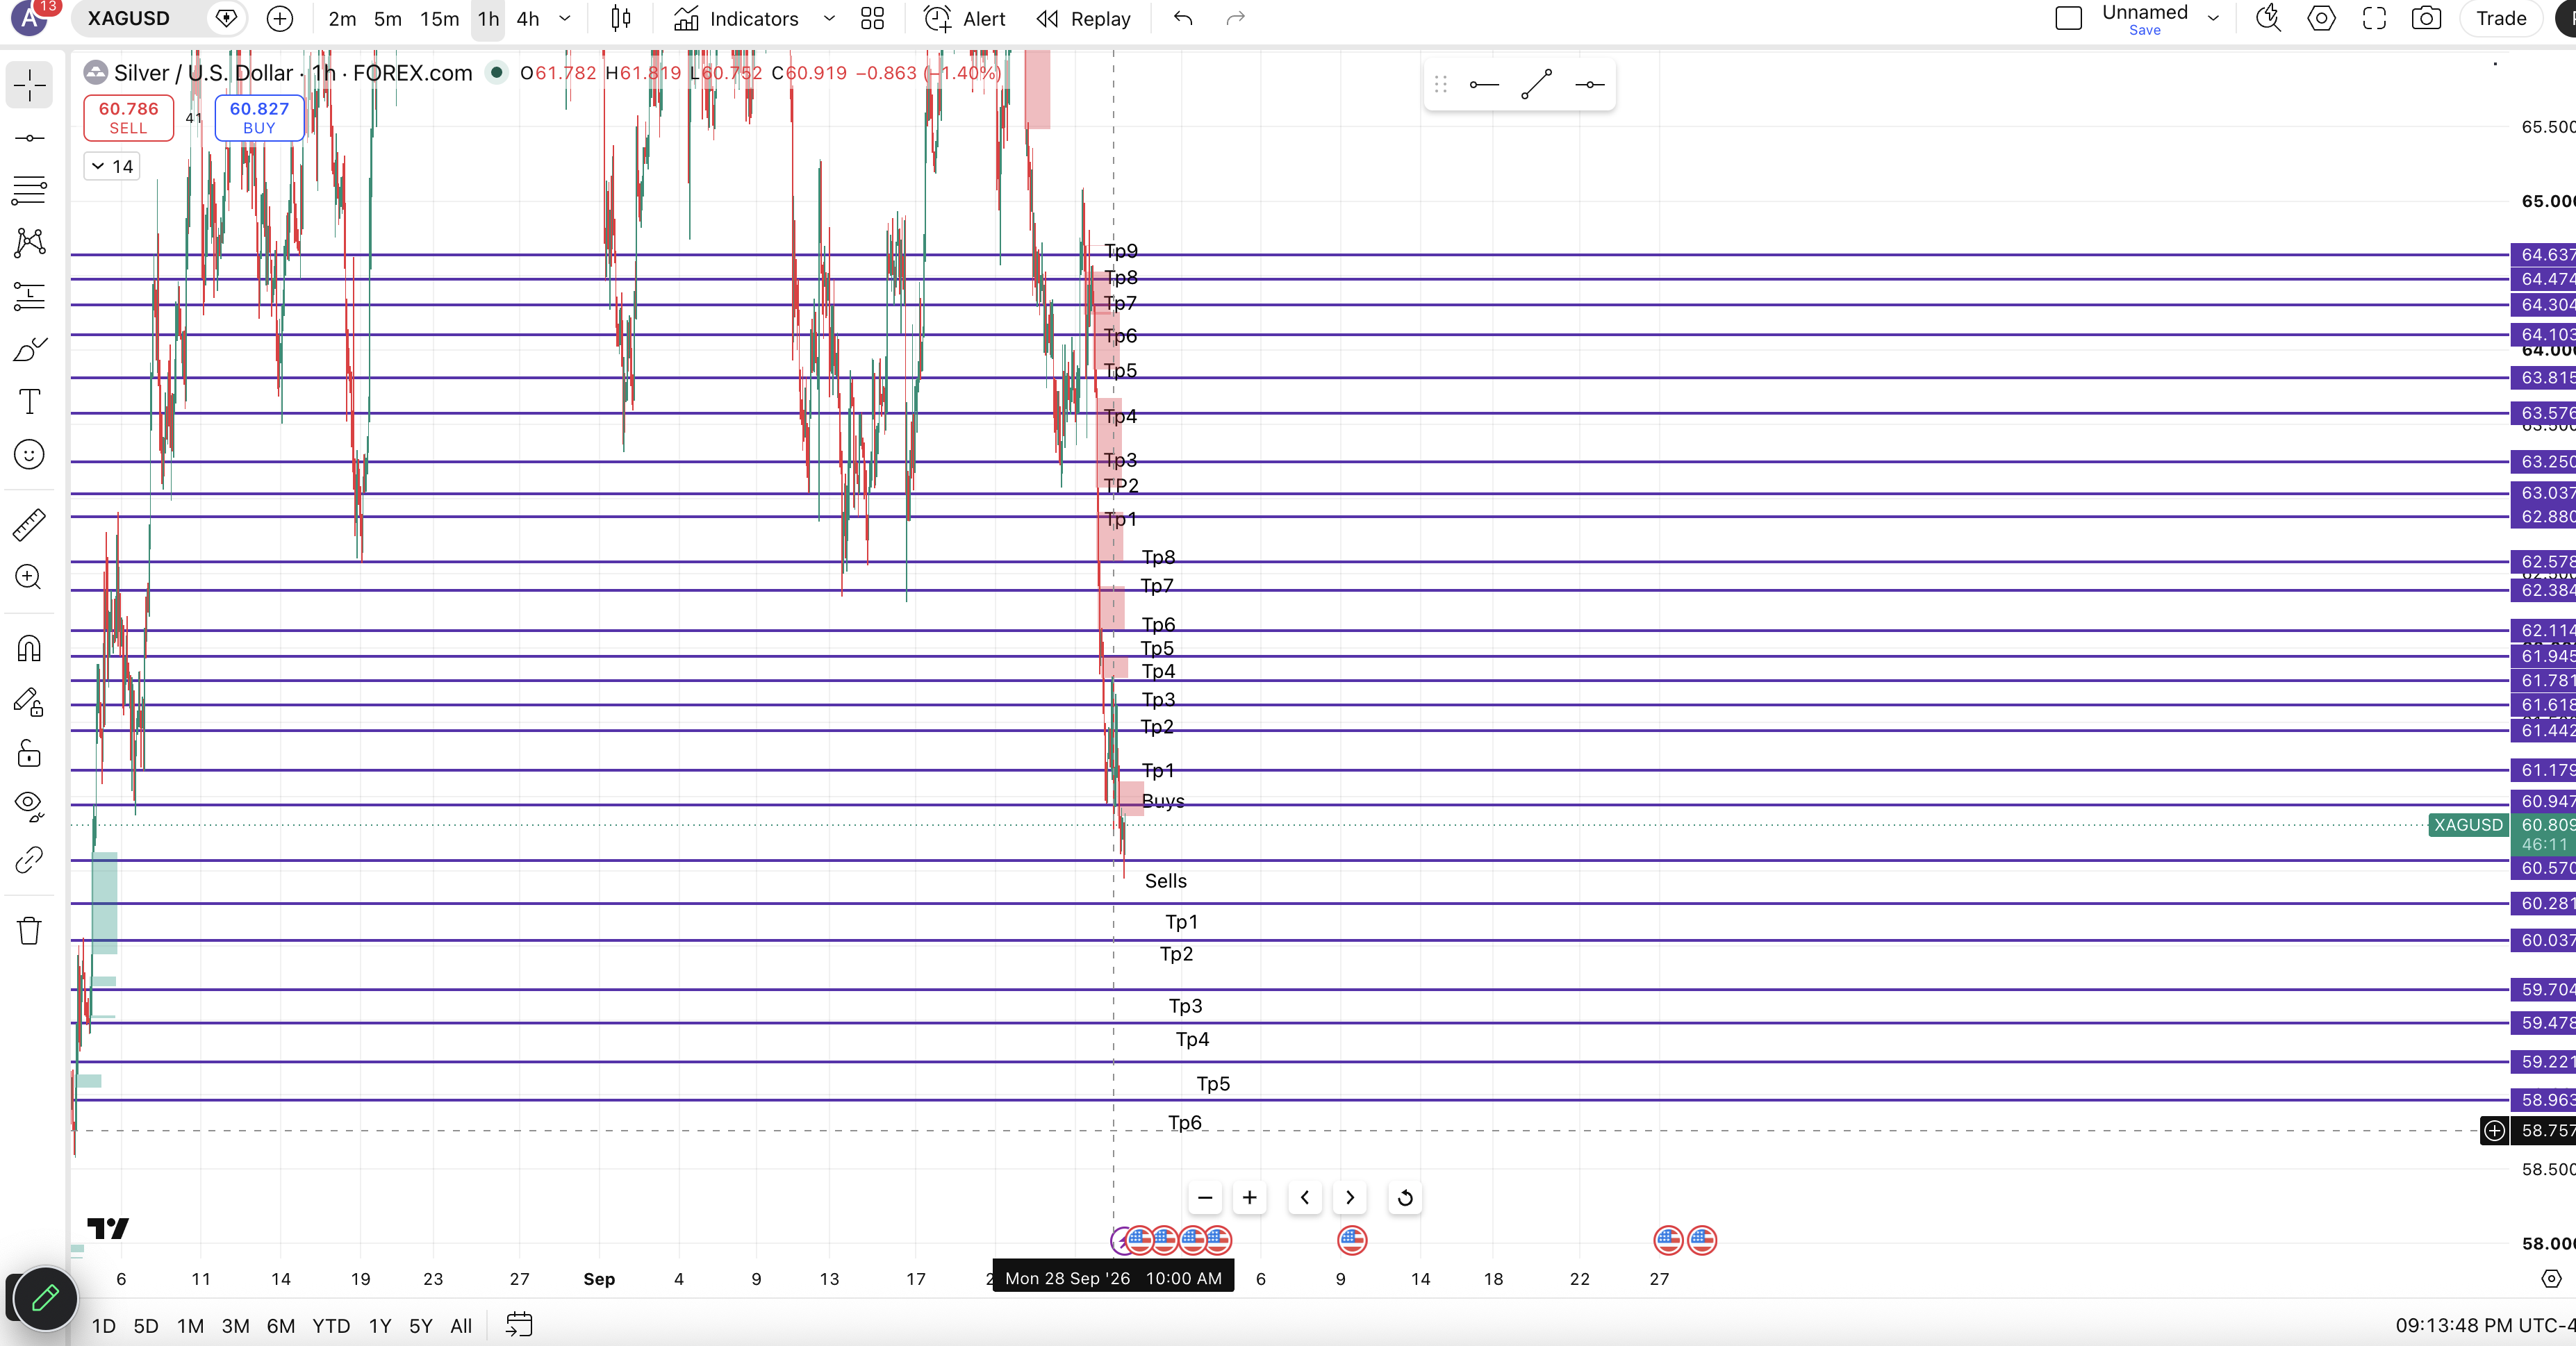Screen dimensions: 2576x1346
Task: Select the ruler measure tool
Action: tap(29, 525)
